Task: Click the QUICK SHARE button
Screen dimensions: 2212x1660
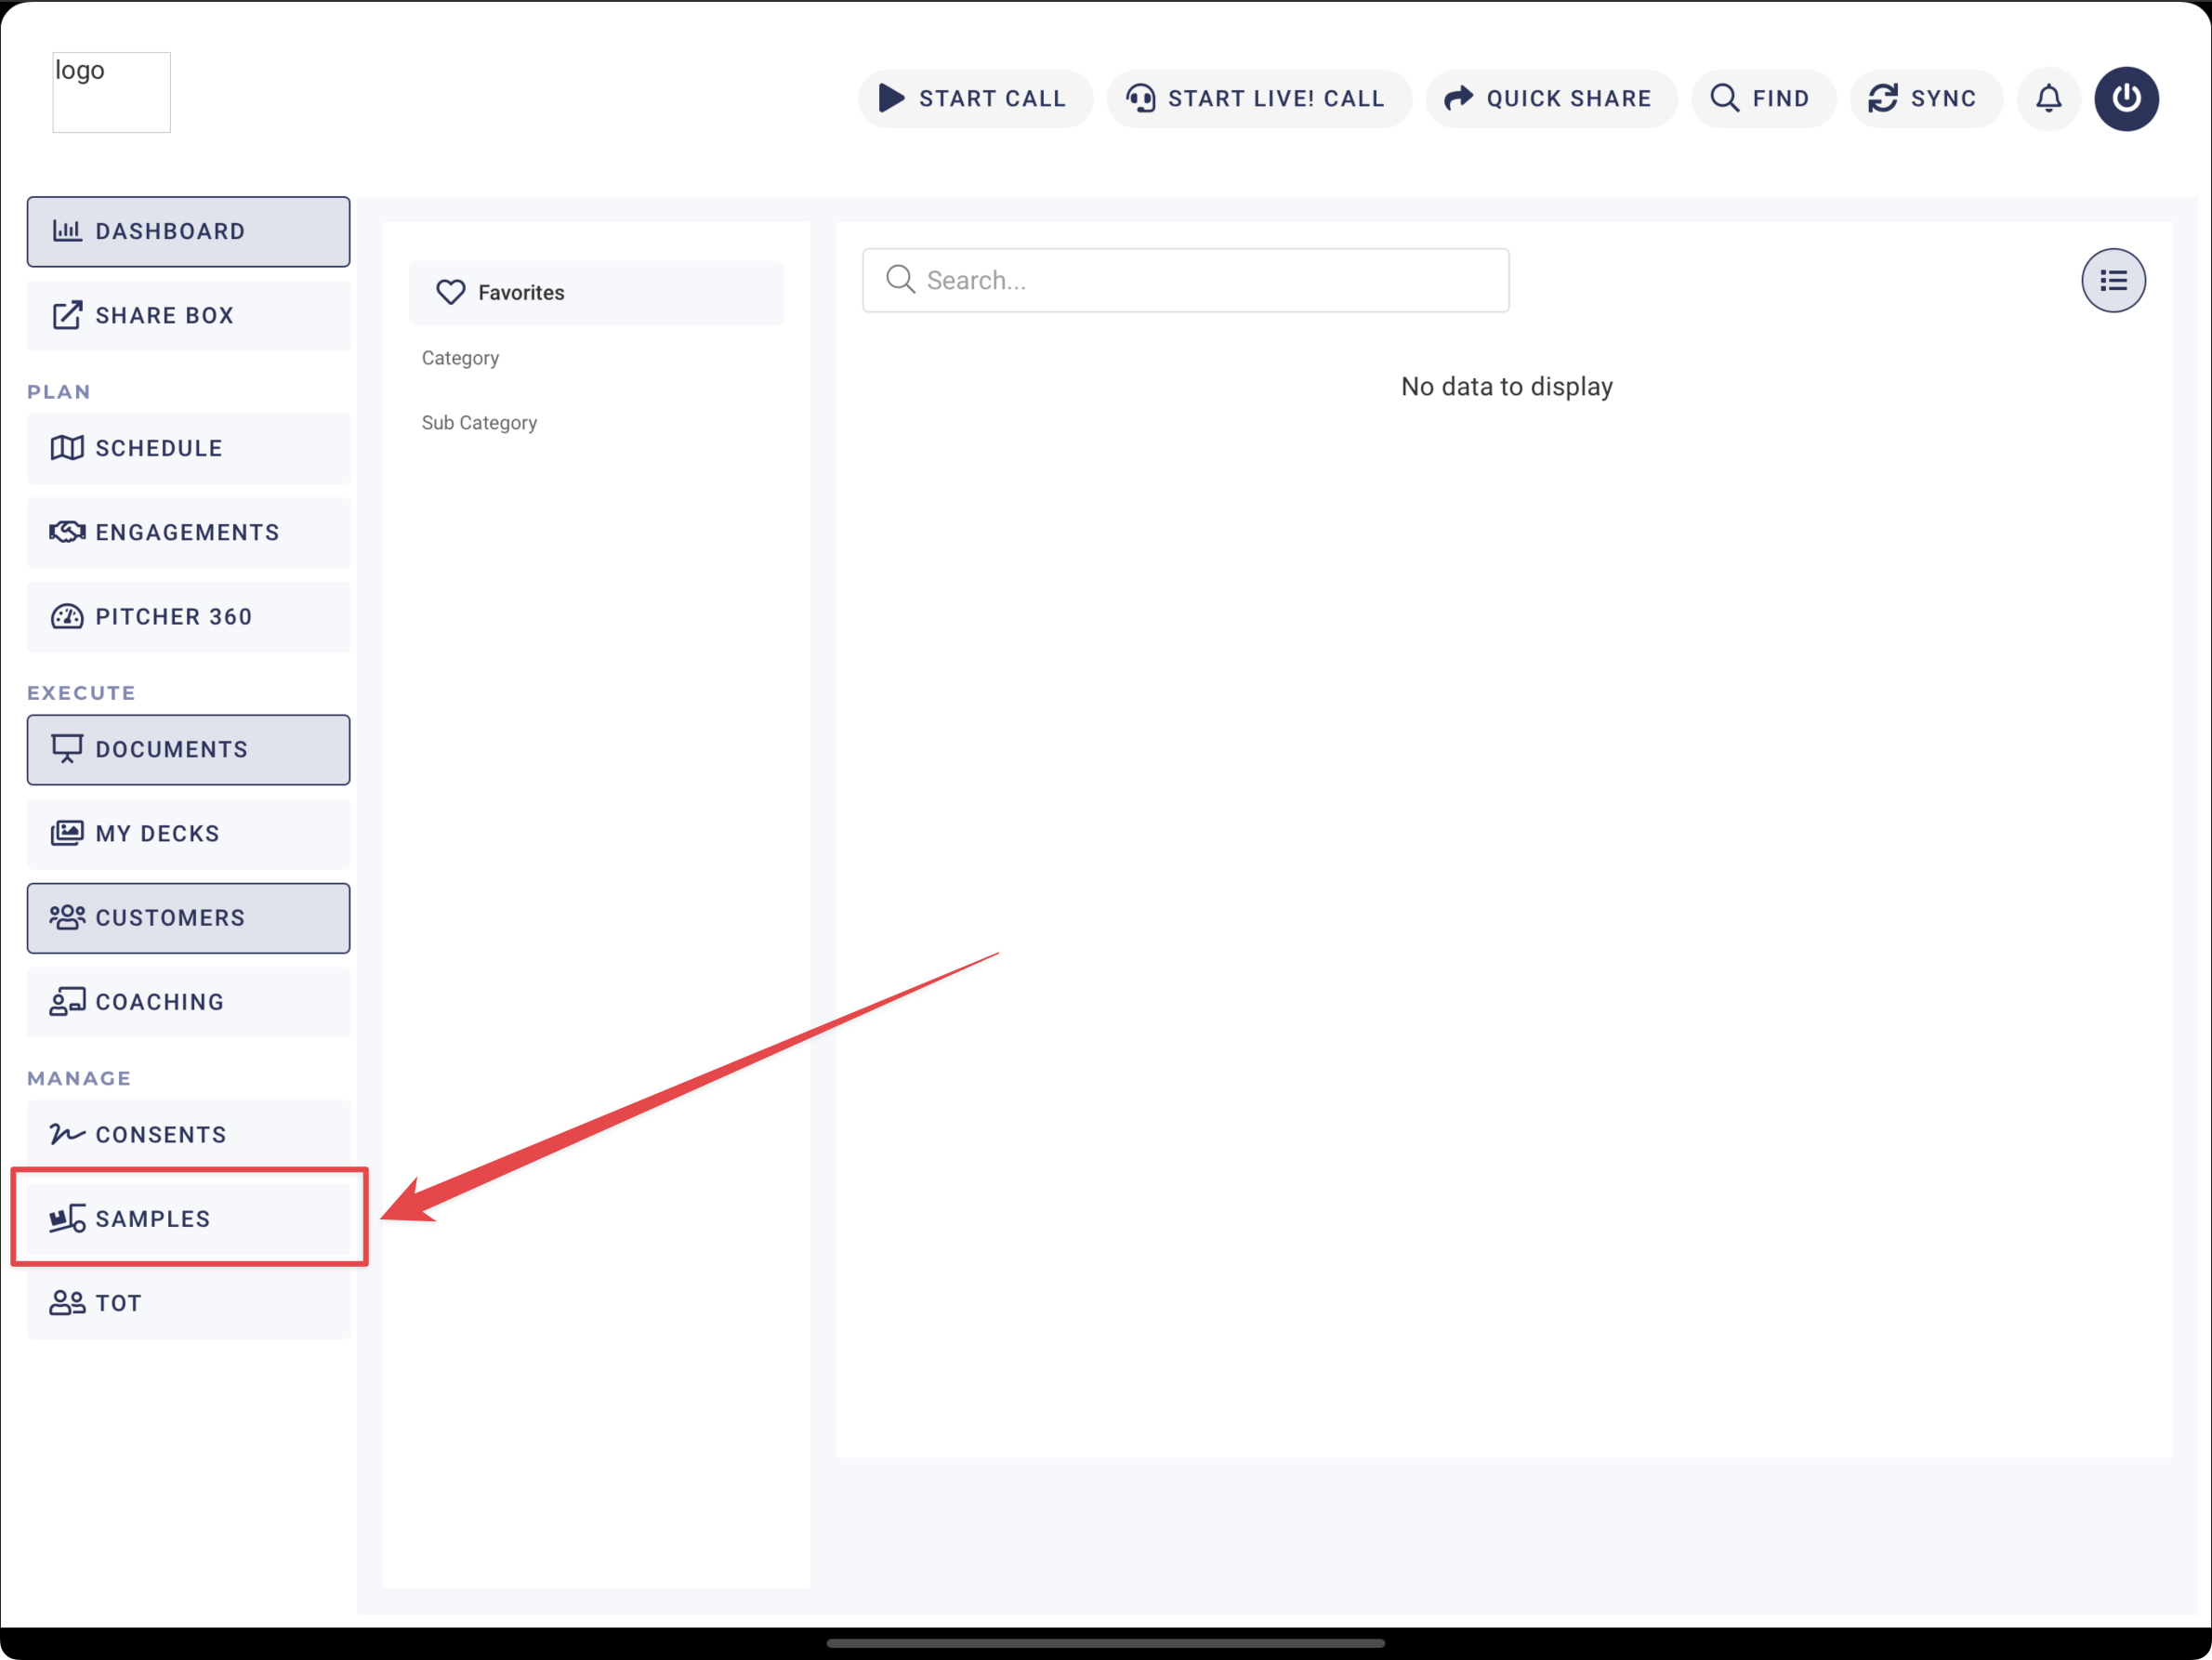Action: pos(1551,98)
